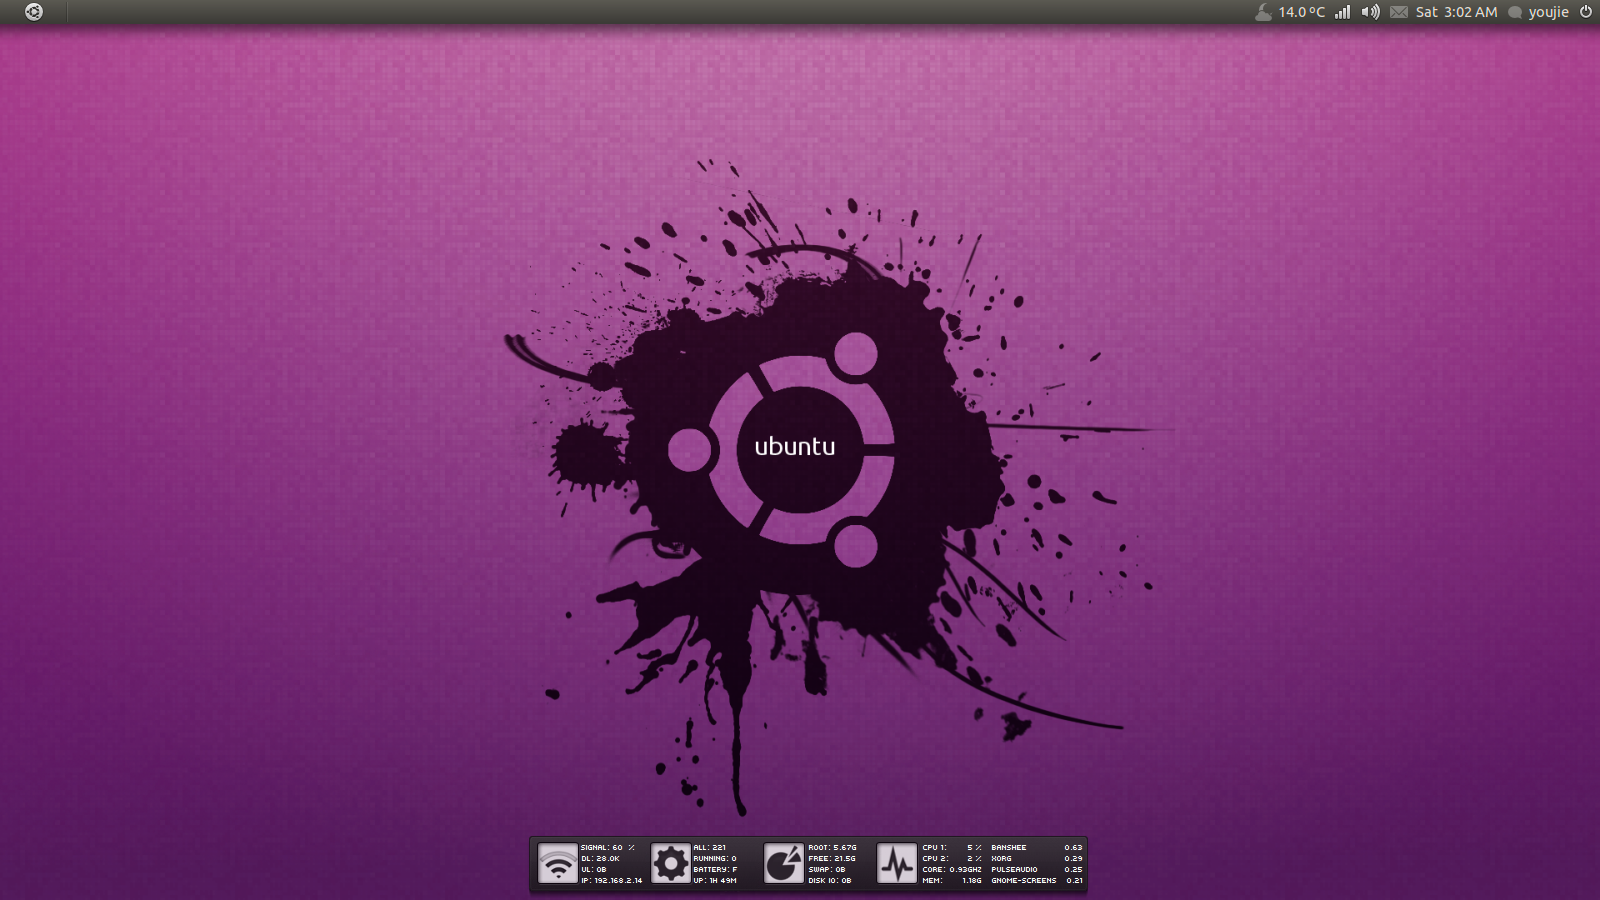Open the youjie user menu
This screenshot has width=1600, height=900.
[x=1548, y=12]
